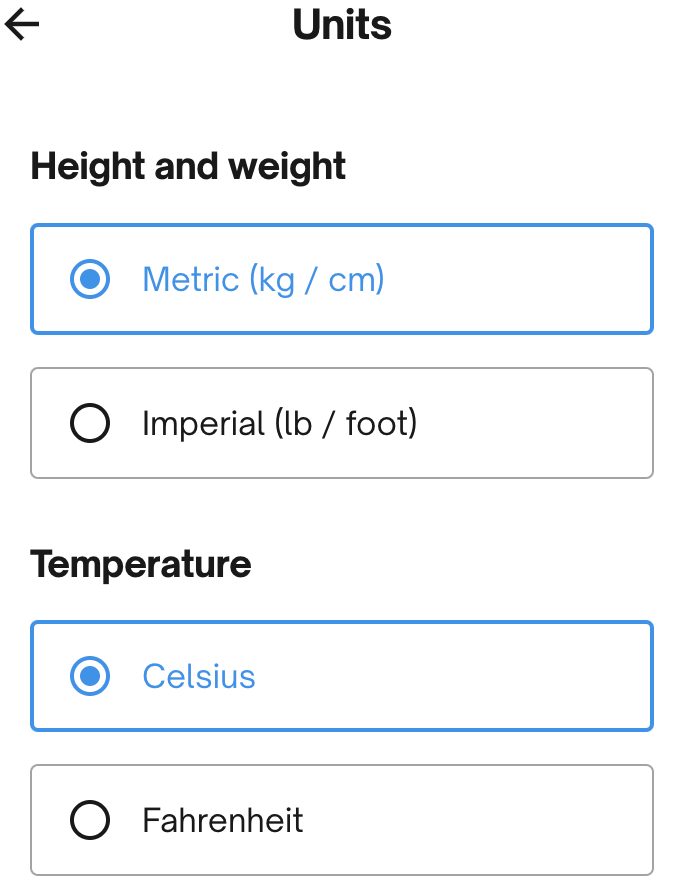The width and height of the screenshot is (676, 894).
Task: Click the filled blue dot beside Metric
Action: pyautogui.click(x=90, y=279)
